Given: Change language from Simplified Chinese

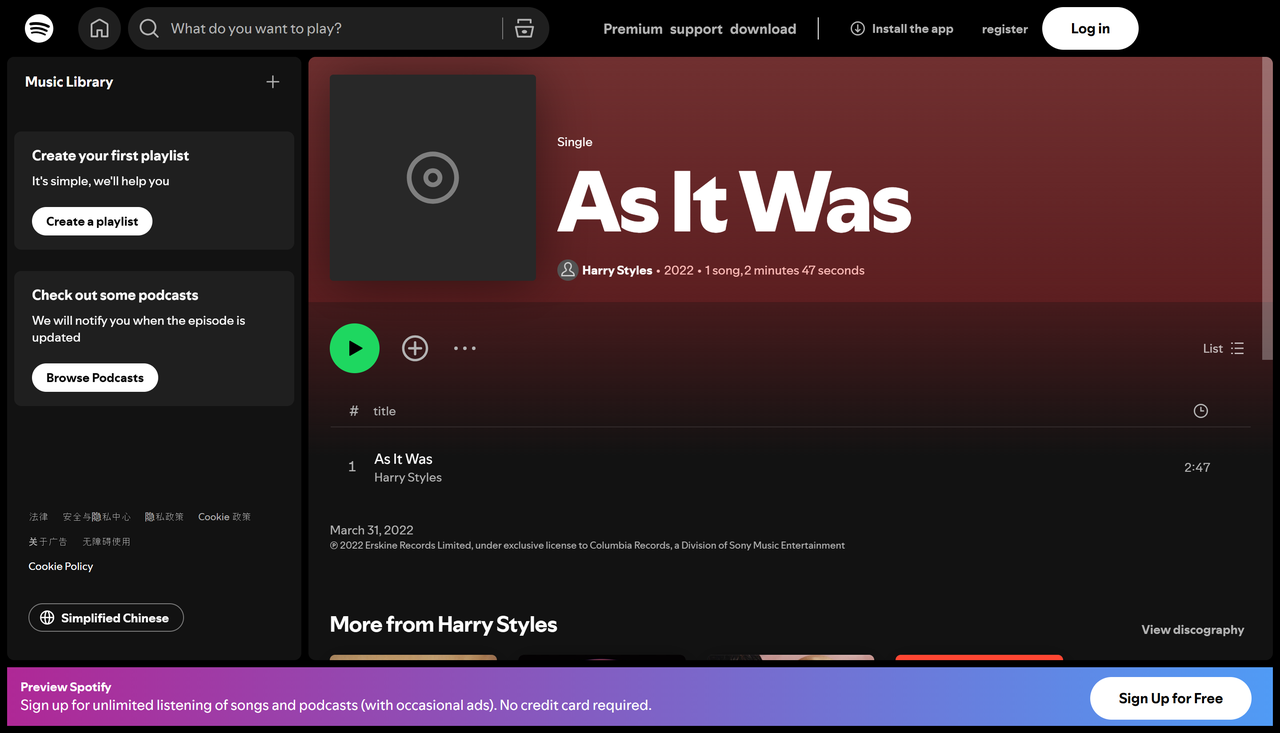Looking at the screenshot, I should click(x=106, y=618).
